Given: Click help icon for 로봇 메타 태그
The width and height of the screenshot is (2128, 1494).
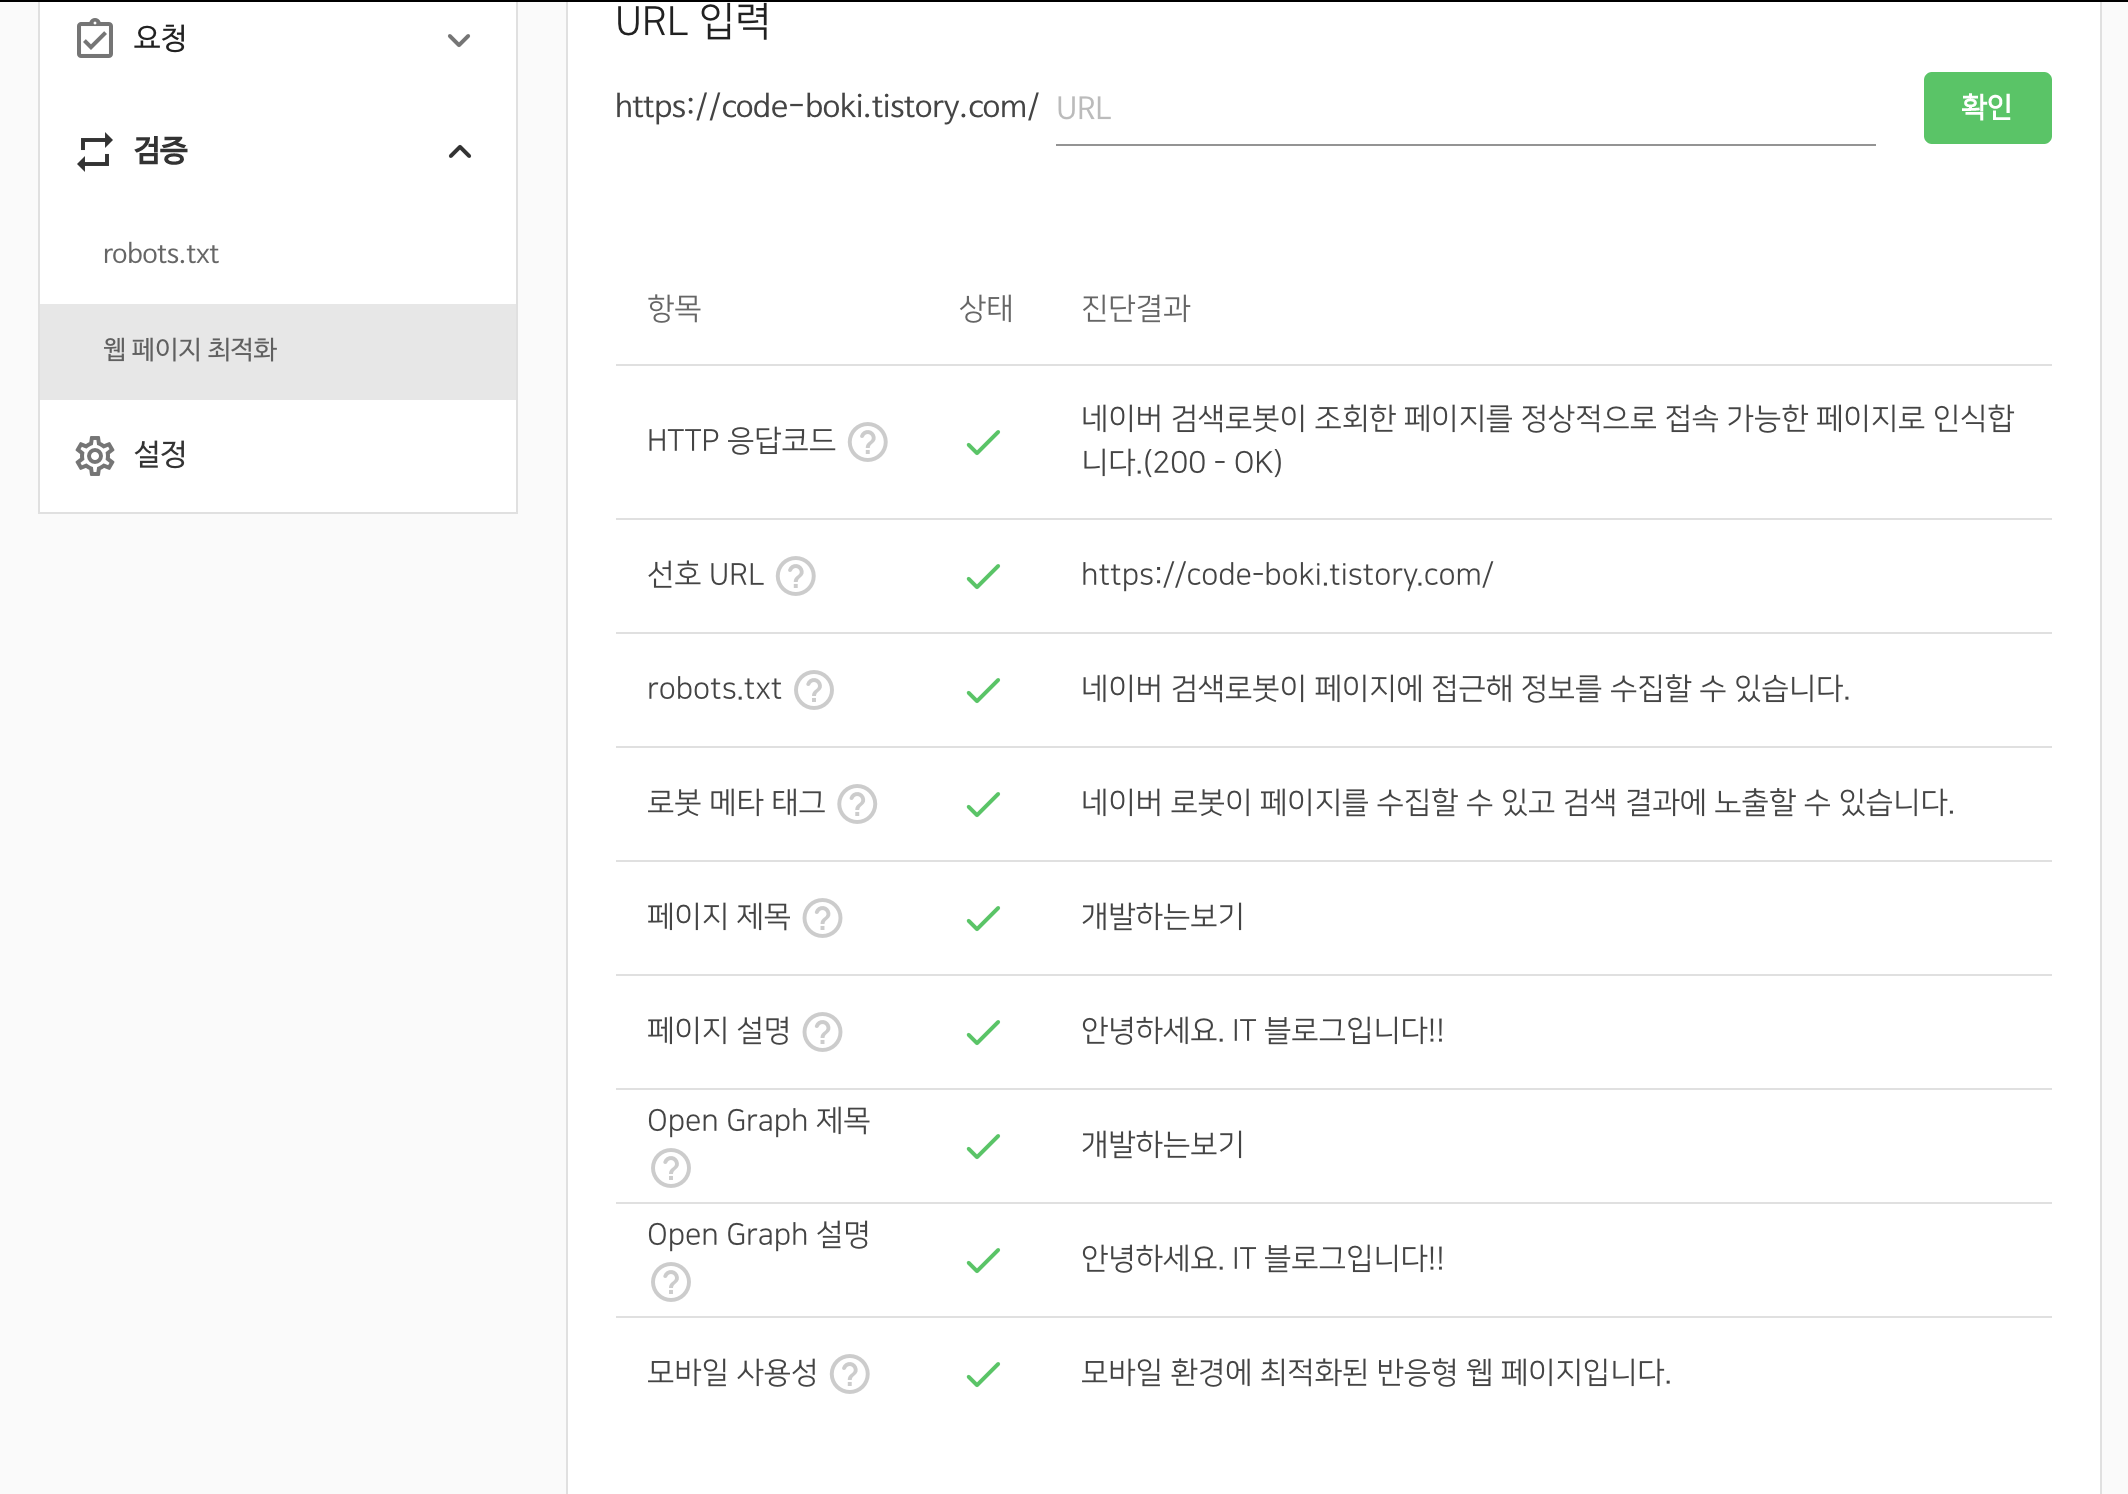Looking at the screenshot, I should tap(857, 804).
